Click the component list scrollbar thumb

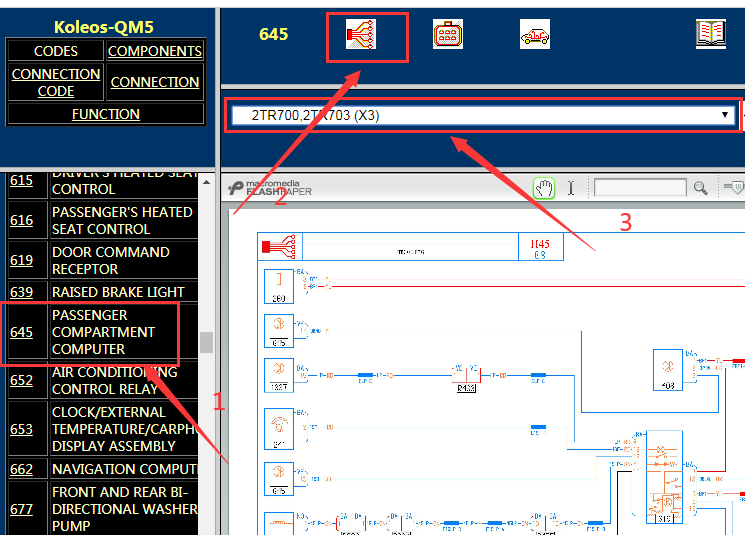[206, 342]
